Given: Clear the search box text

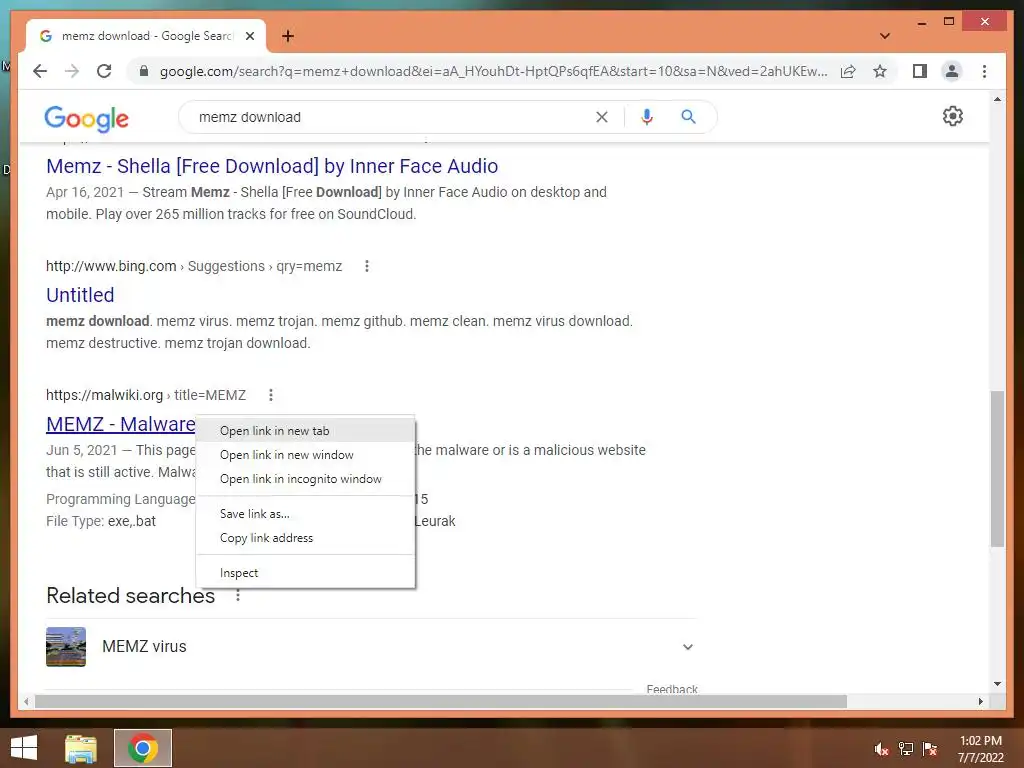Looking at the screenshot, I should point(601,117).
